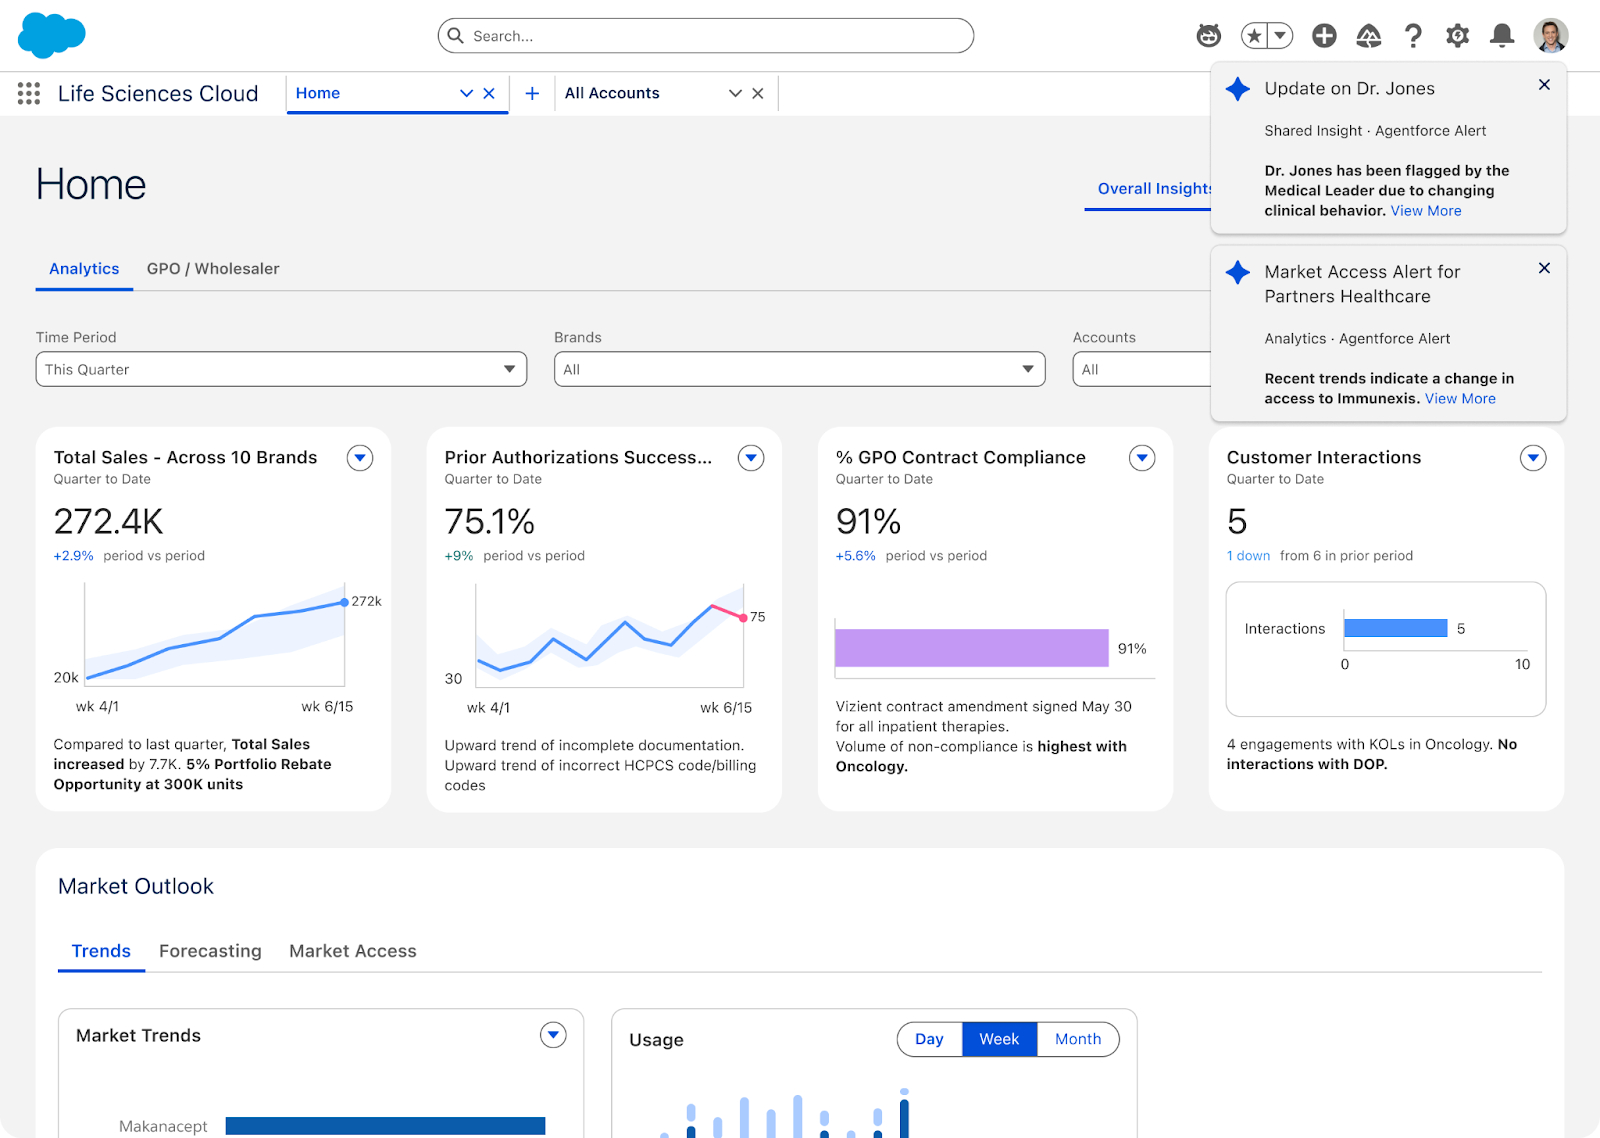Click into the global Search field

point(705,36)
